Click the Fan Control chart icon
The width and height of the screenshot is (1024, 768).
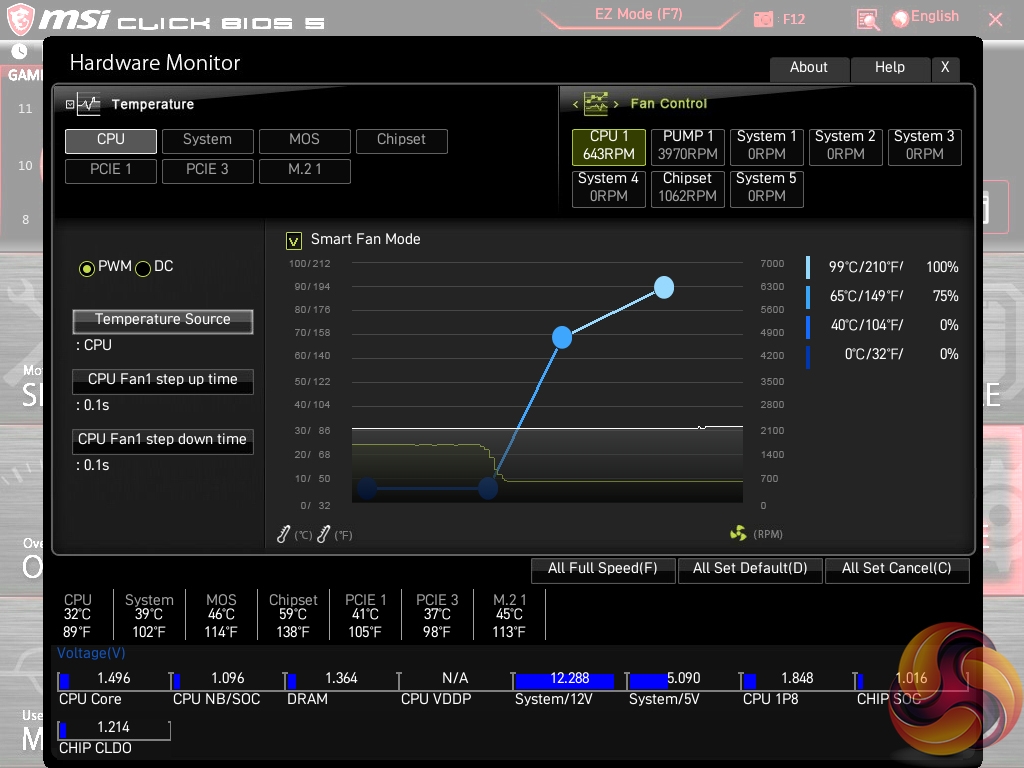point(596,104)
